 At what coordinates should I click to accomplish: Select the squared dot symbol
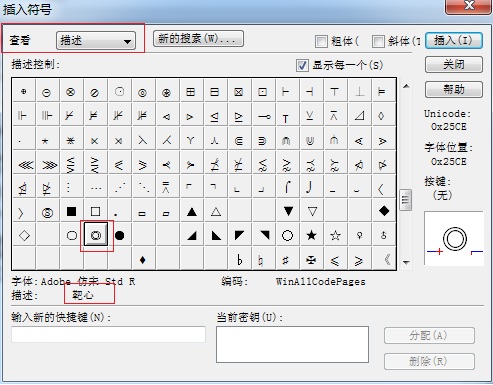click(x=262, y=92)
